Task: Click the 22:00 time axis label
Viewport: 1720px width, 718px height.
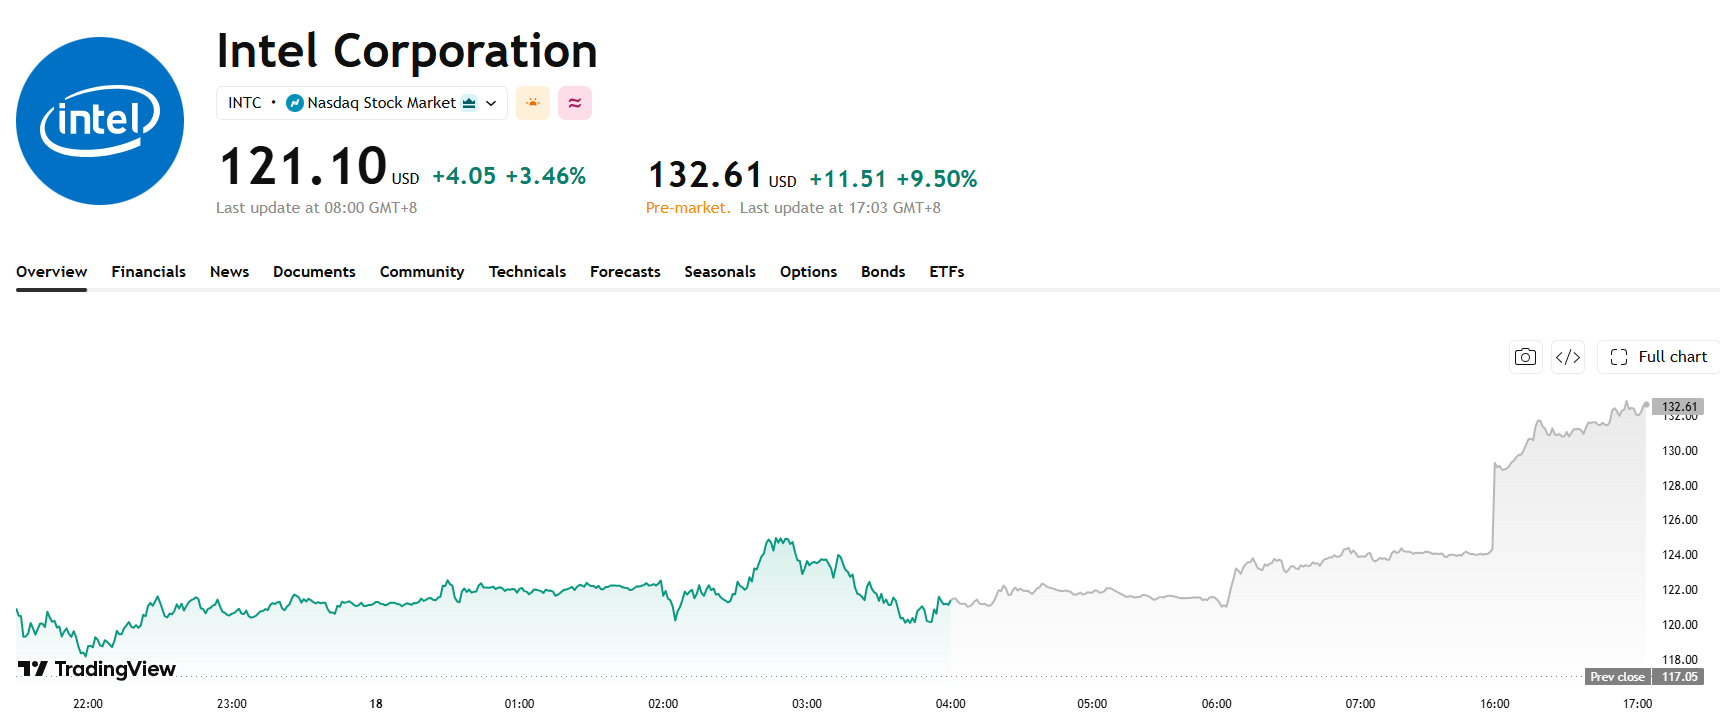Action: [88, 704]
